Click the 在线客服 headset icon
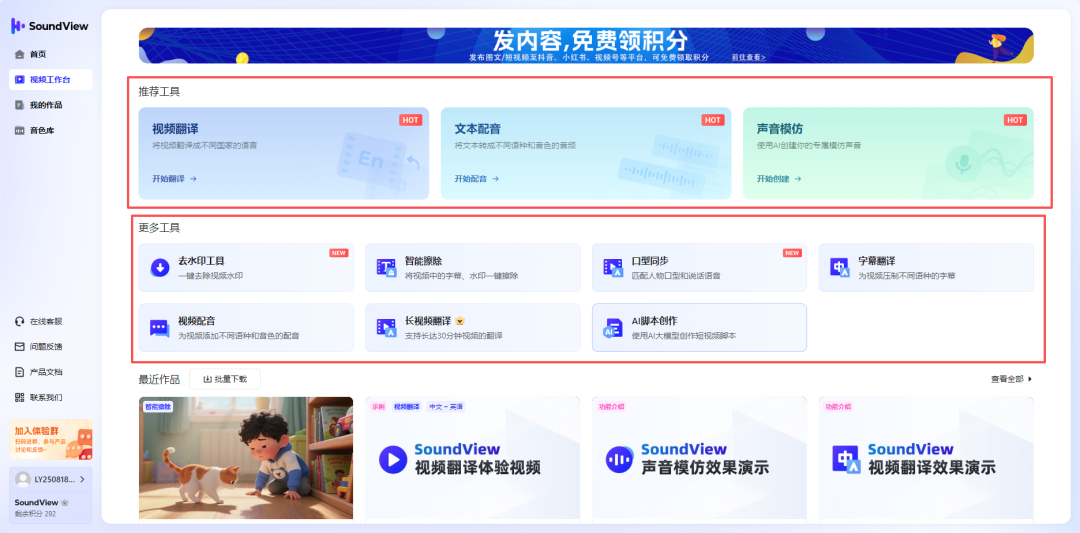The height and width of the screenshot is (533, 1080). pos(19,322)
